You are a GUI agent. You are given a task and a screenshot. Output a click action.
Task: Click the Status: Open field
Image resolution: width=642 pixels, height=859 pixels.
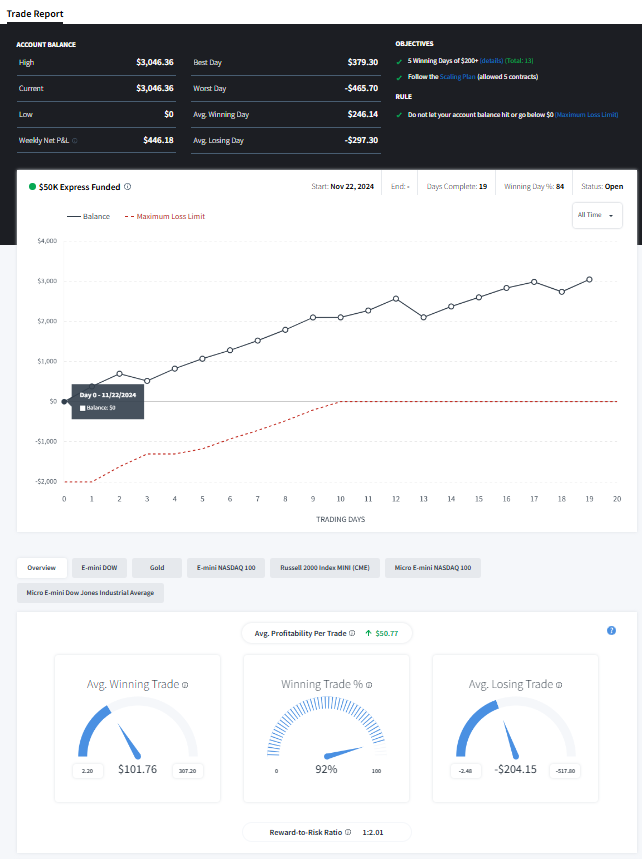[602, 187]
